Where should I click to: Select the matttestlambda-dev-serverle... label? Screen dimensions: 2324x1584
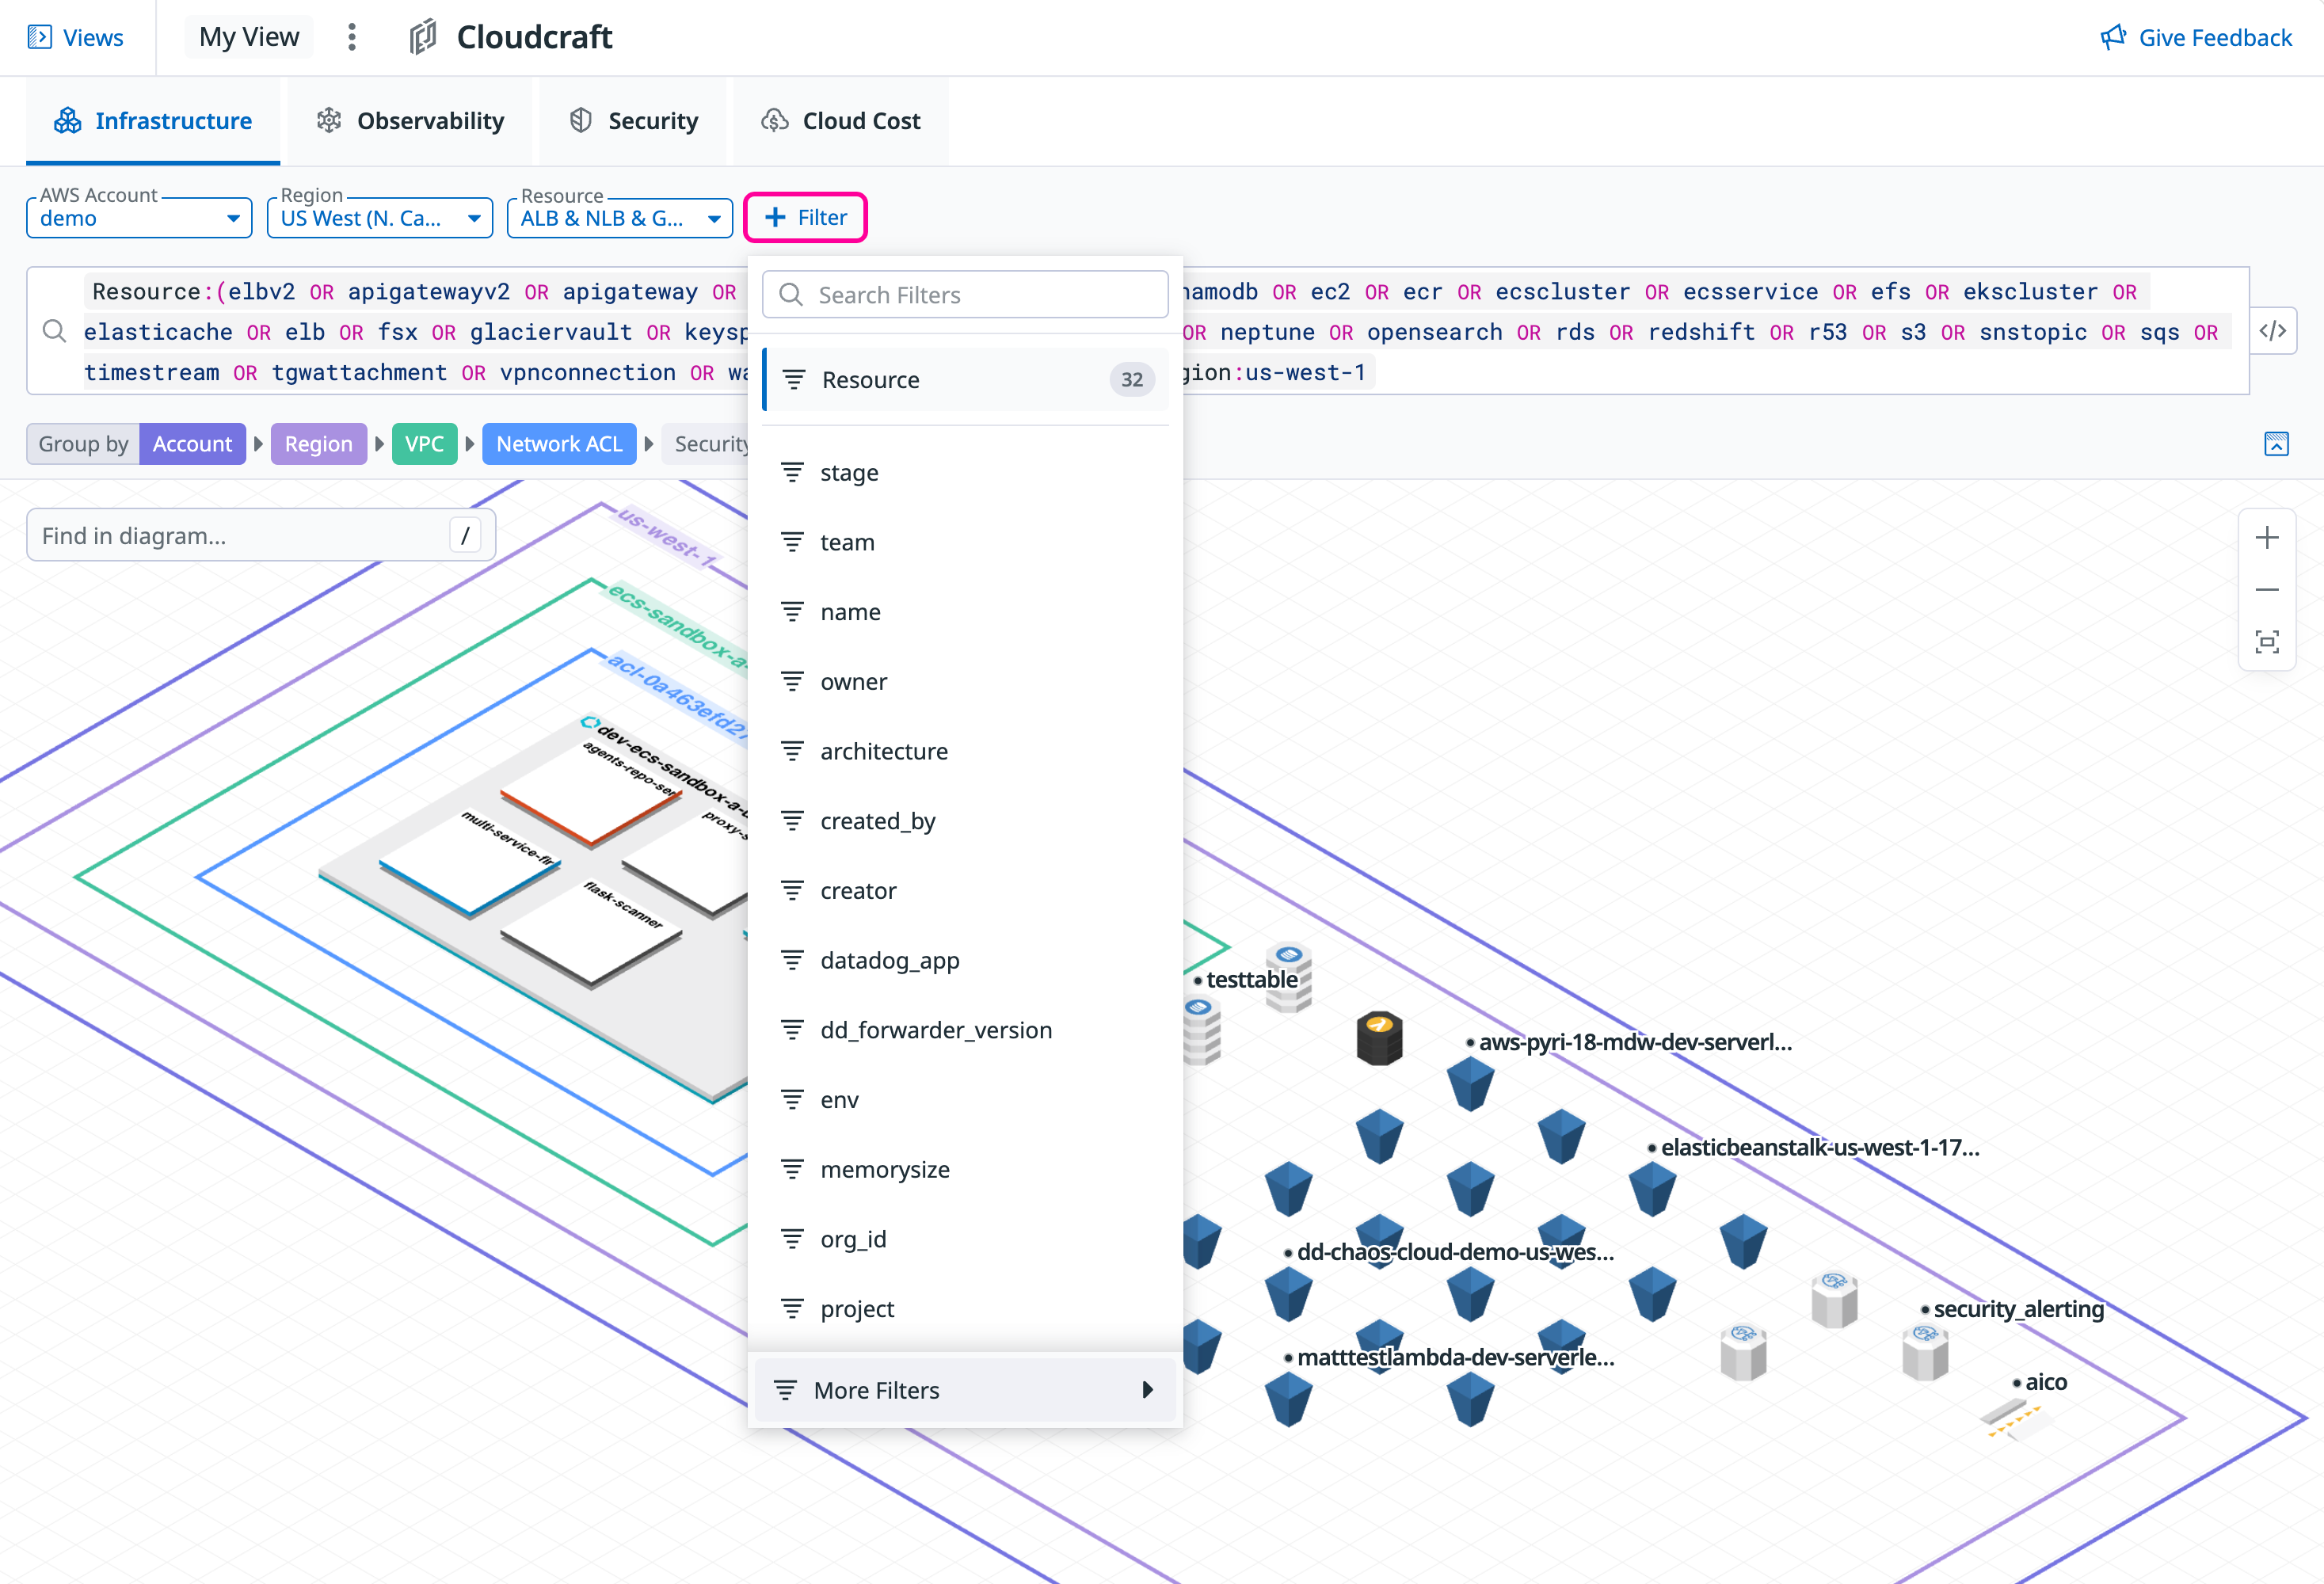pyautogui.click(x=1455, y=1357)
